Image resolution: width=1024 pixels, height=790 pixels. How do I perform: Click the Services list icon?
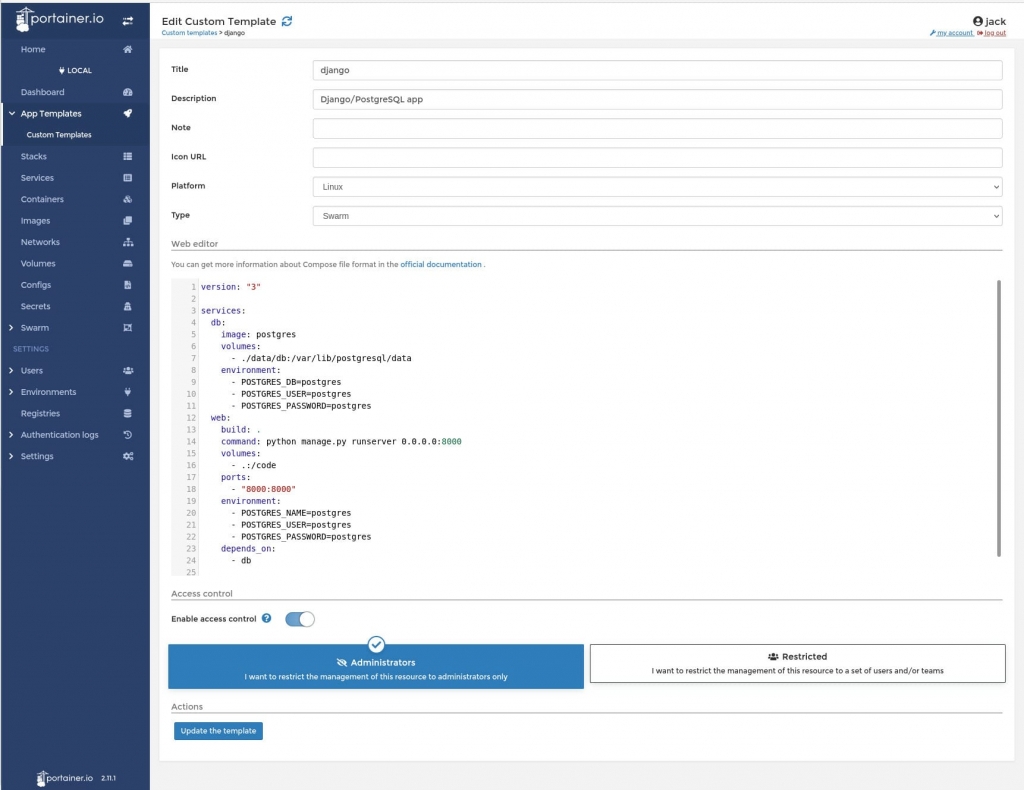click(127, 178)
